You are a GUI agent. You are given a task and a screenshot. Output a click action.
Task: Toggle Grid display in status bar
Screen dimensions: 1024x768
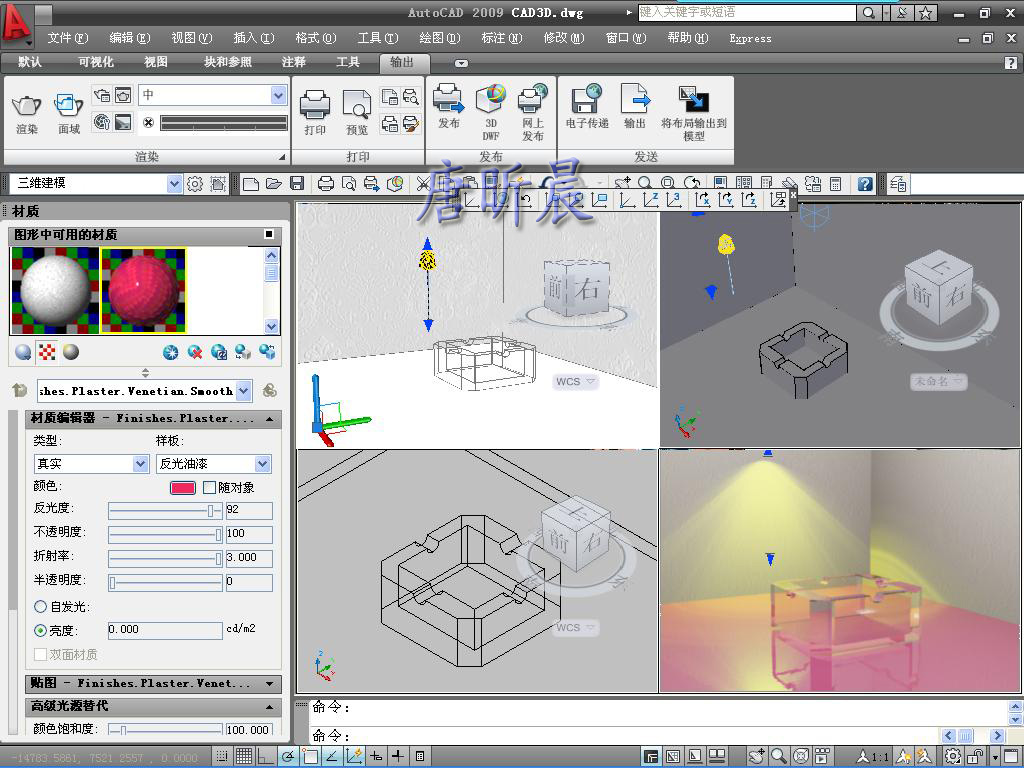[244, 756]
